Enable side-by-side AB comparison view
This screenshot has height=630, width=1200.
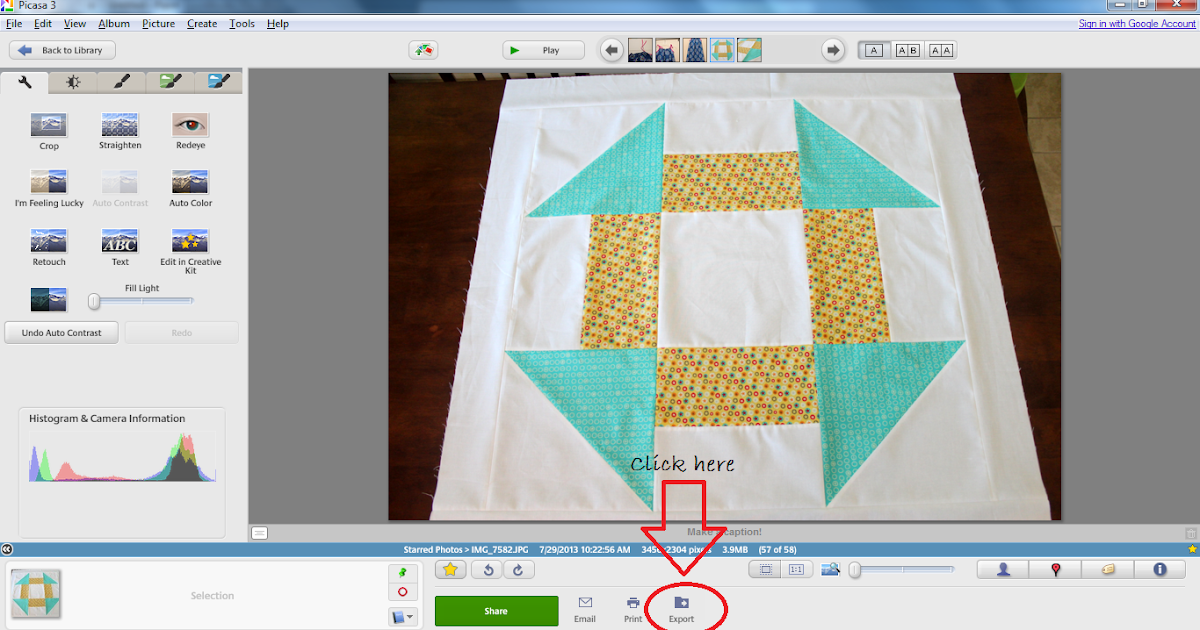click(x=908, y=49)
